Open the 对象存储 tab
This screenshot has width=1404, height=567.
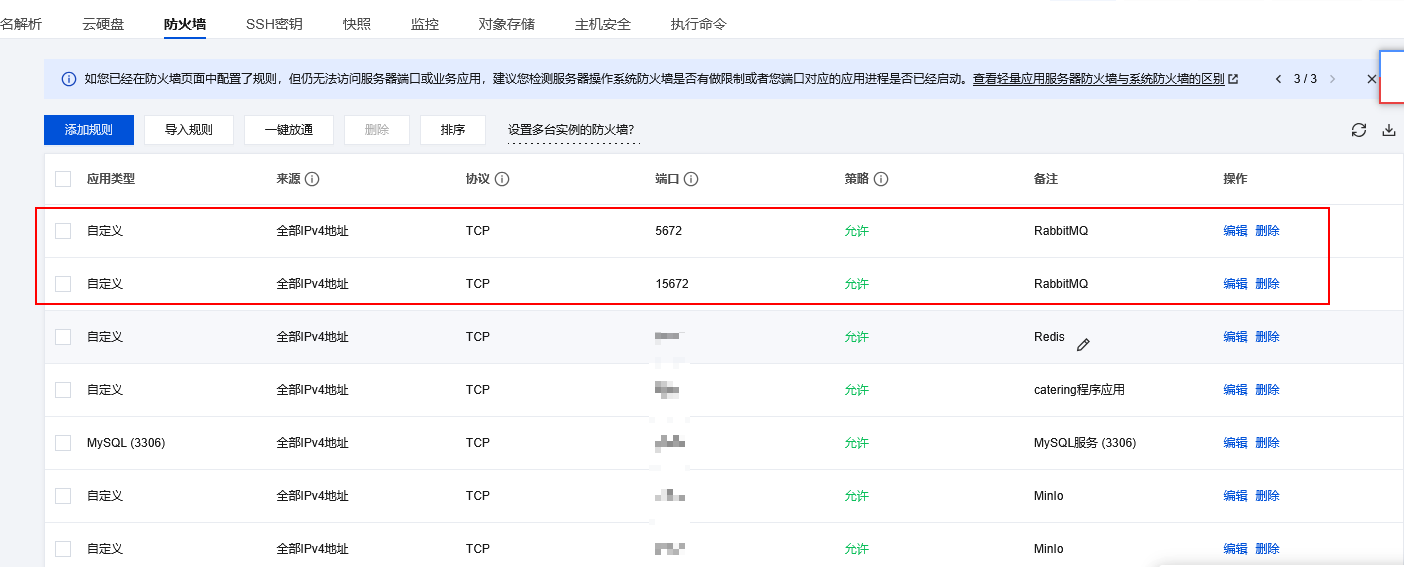[x=506, y=24]
